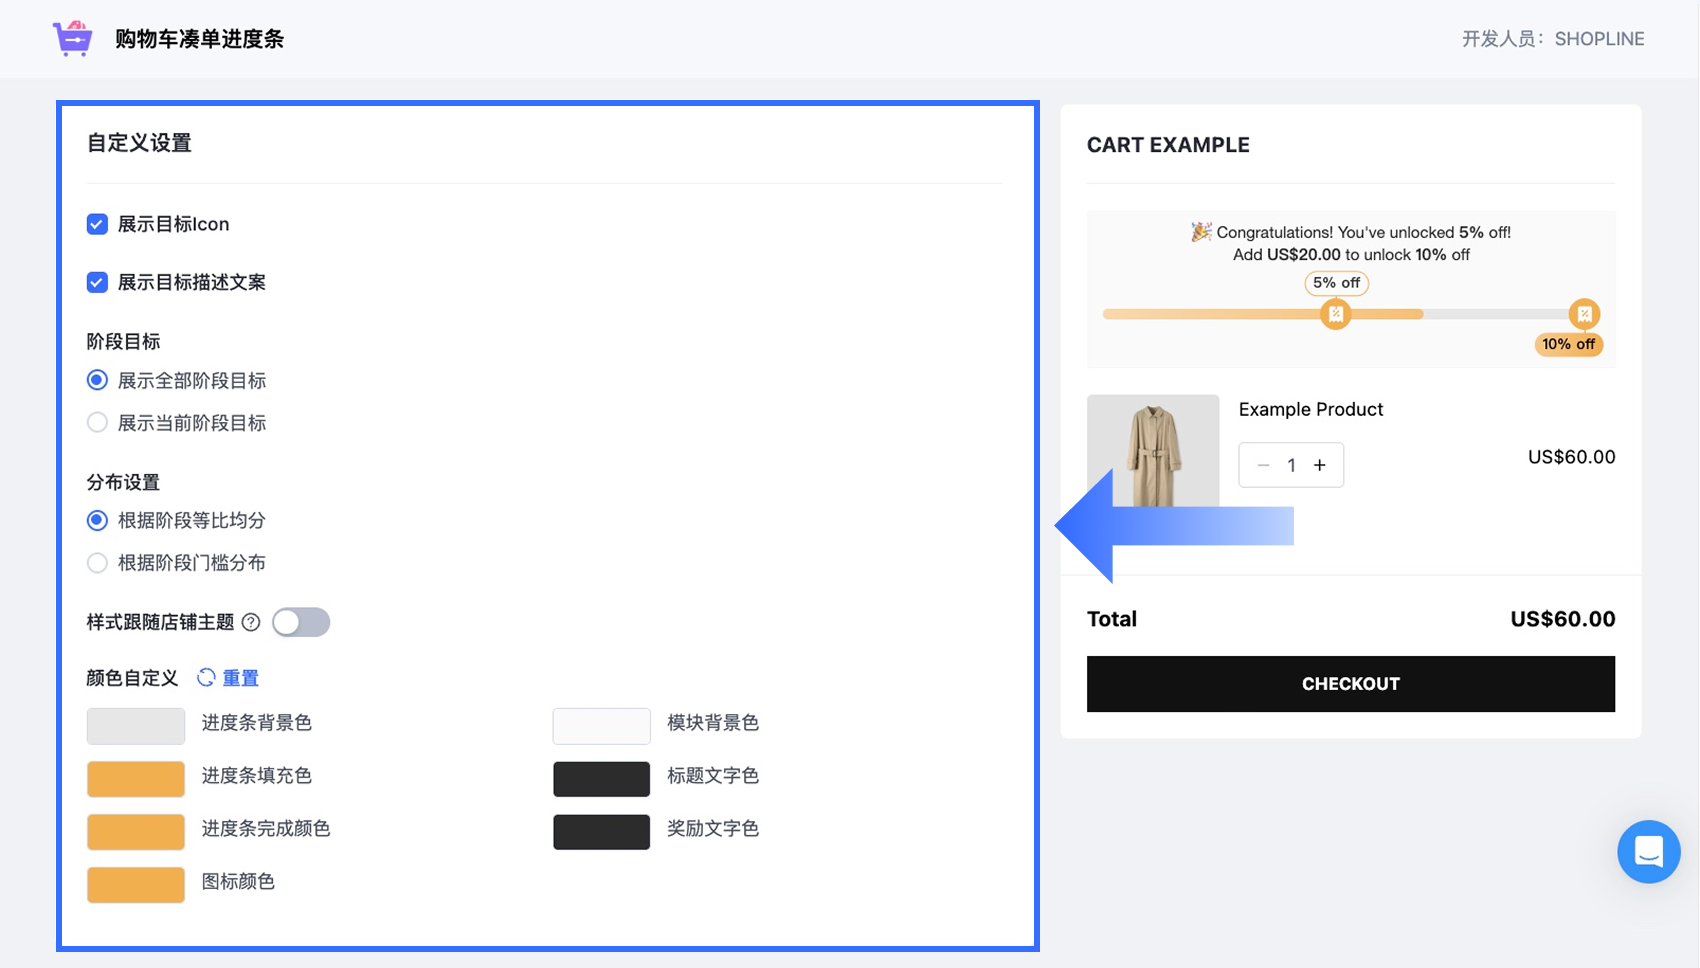Click the 分布设置 section label
The height and width of the screenshot is (968, 1700).
click(123, 483)
